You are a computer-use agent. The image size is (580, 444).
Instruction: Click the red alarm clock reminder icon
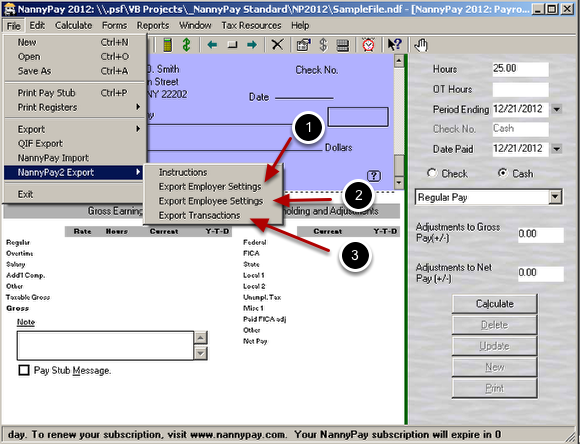click(x=368, y=45)
